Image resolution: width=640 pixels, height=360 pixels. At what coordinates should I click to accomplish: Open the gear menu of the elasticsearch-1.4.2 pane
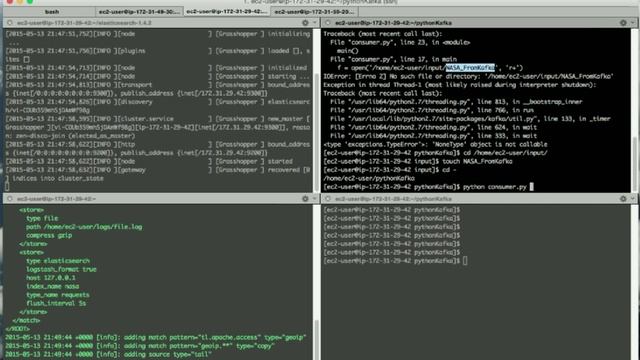pos(305,23)
